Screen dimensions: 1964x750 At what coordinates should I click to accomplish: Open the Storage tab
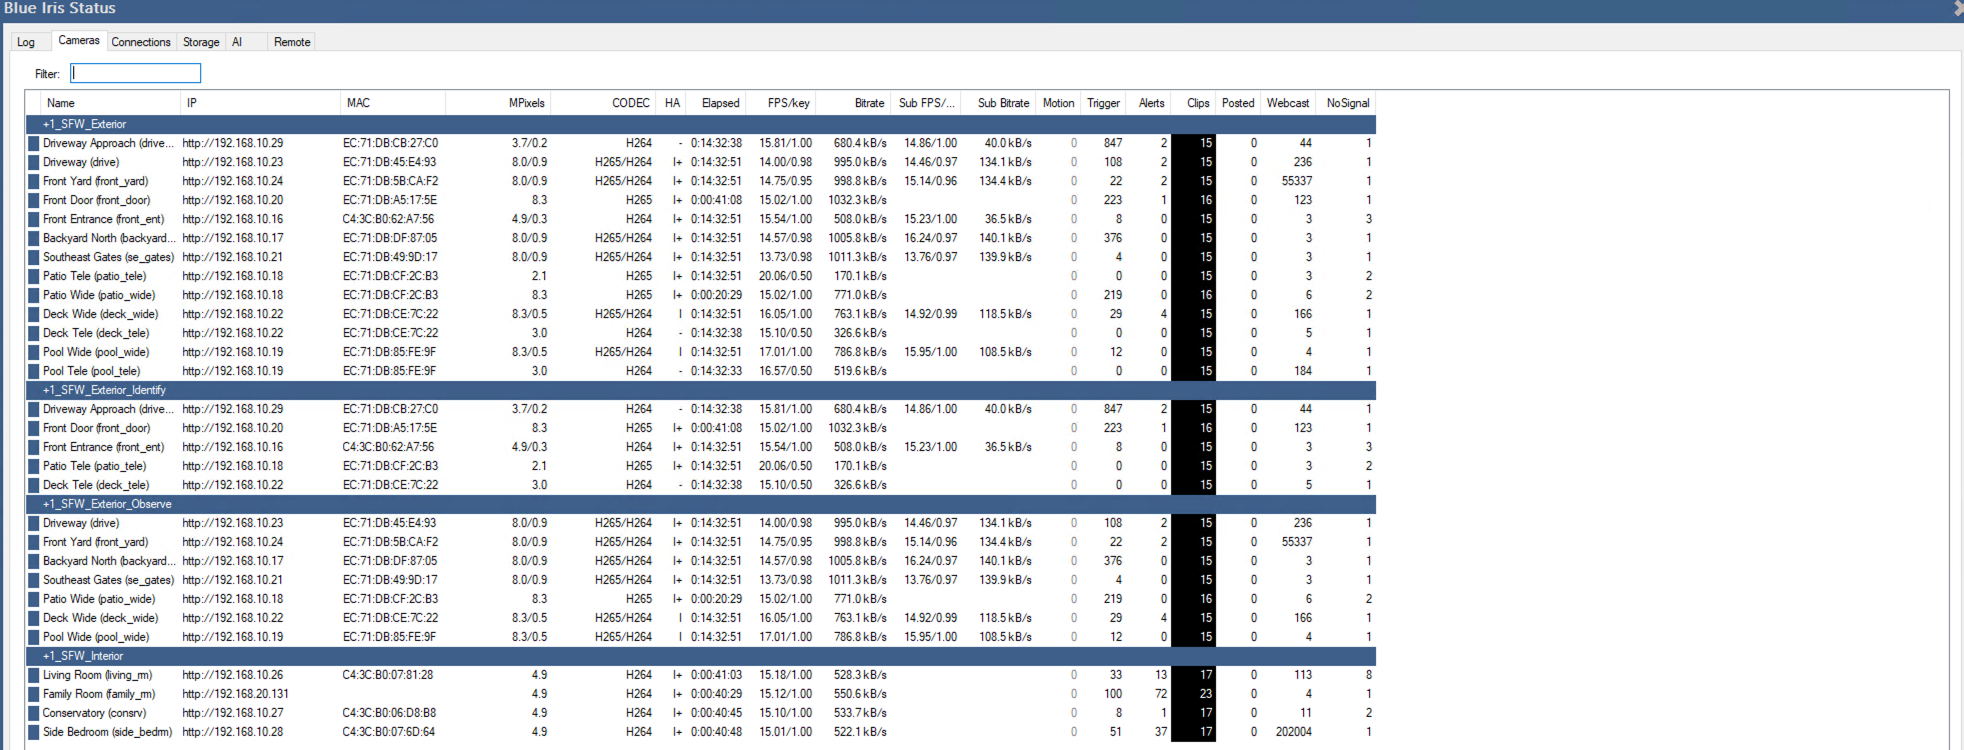(x=201, y=42)
